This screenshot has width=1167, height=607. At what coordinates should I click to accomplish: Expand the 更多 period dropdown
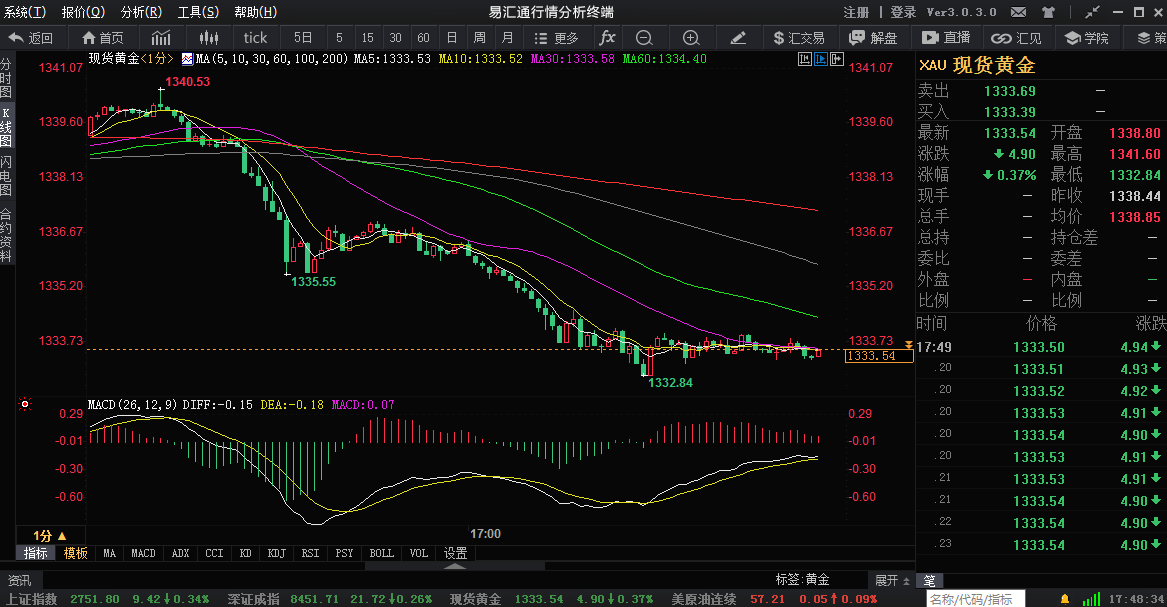point(557,38)
